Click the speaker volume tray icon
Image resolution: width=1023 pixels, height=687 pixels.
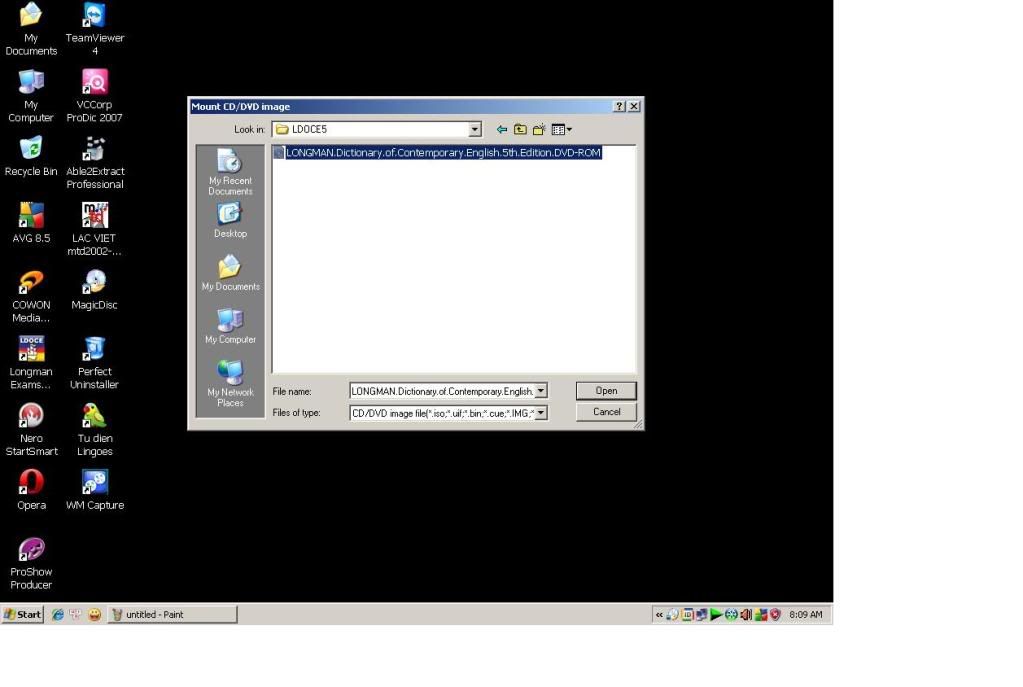746,615
